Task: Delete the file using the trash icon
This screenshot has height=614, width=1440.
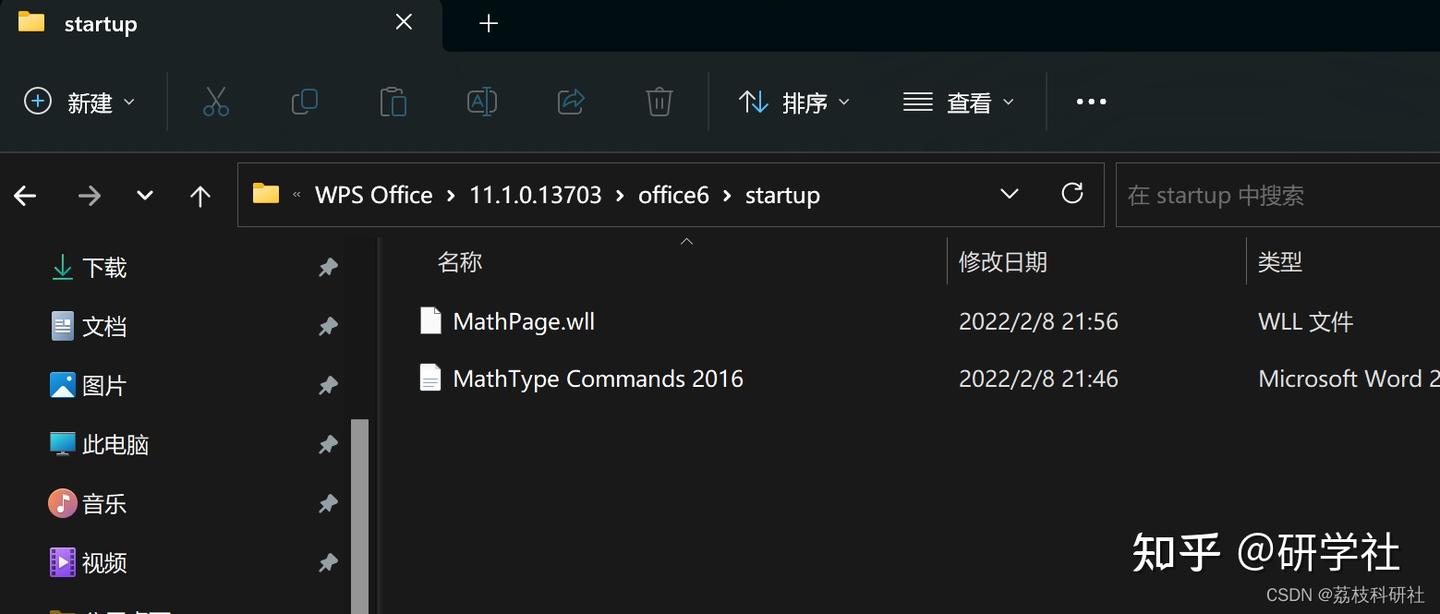Action: 658,101
